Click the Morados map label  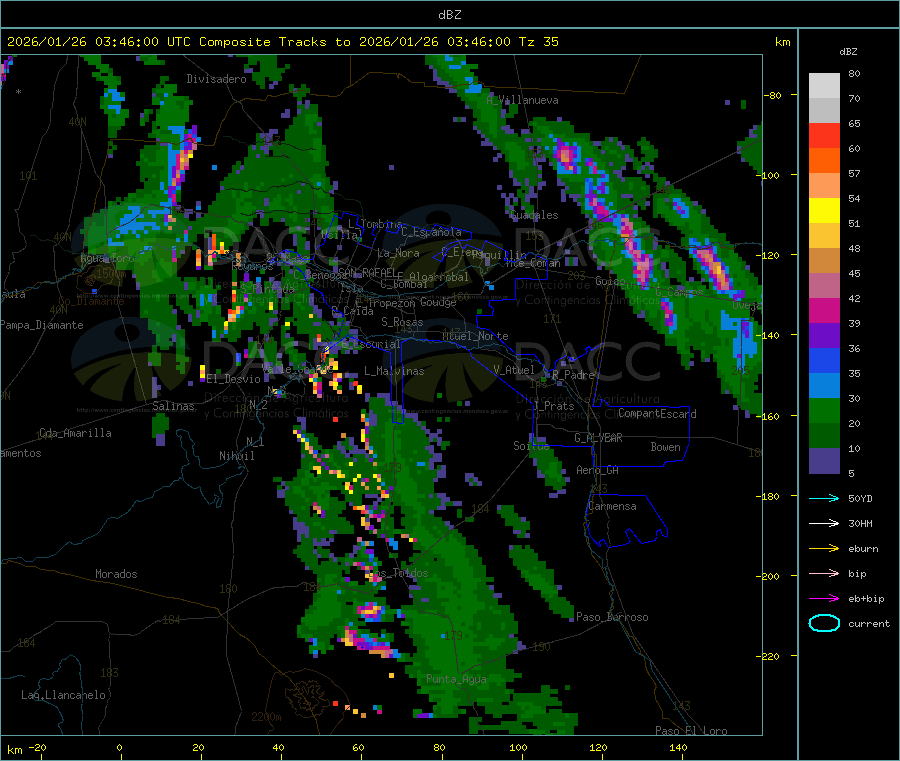pos(117,574)
